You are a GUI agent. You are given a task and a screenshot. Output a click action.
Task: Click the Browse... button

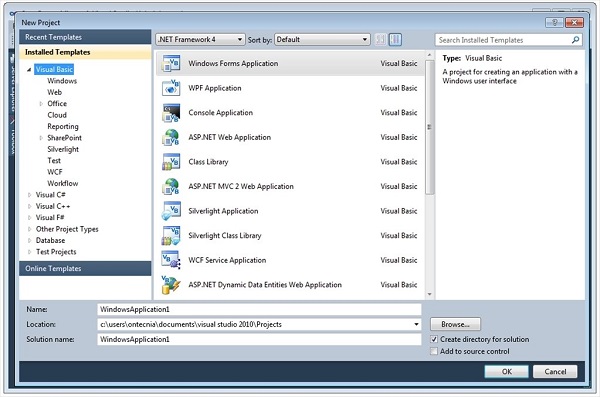click(455, 324)
